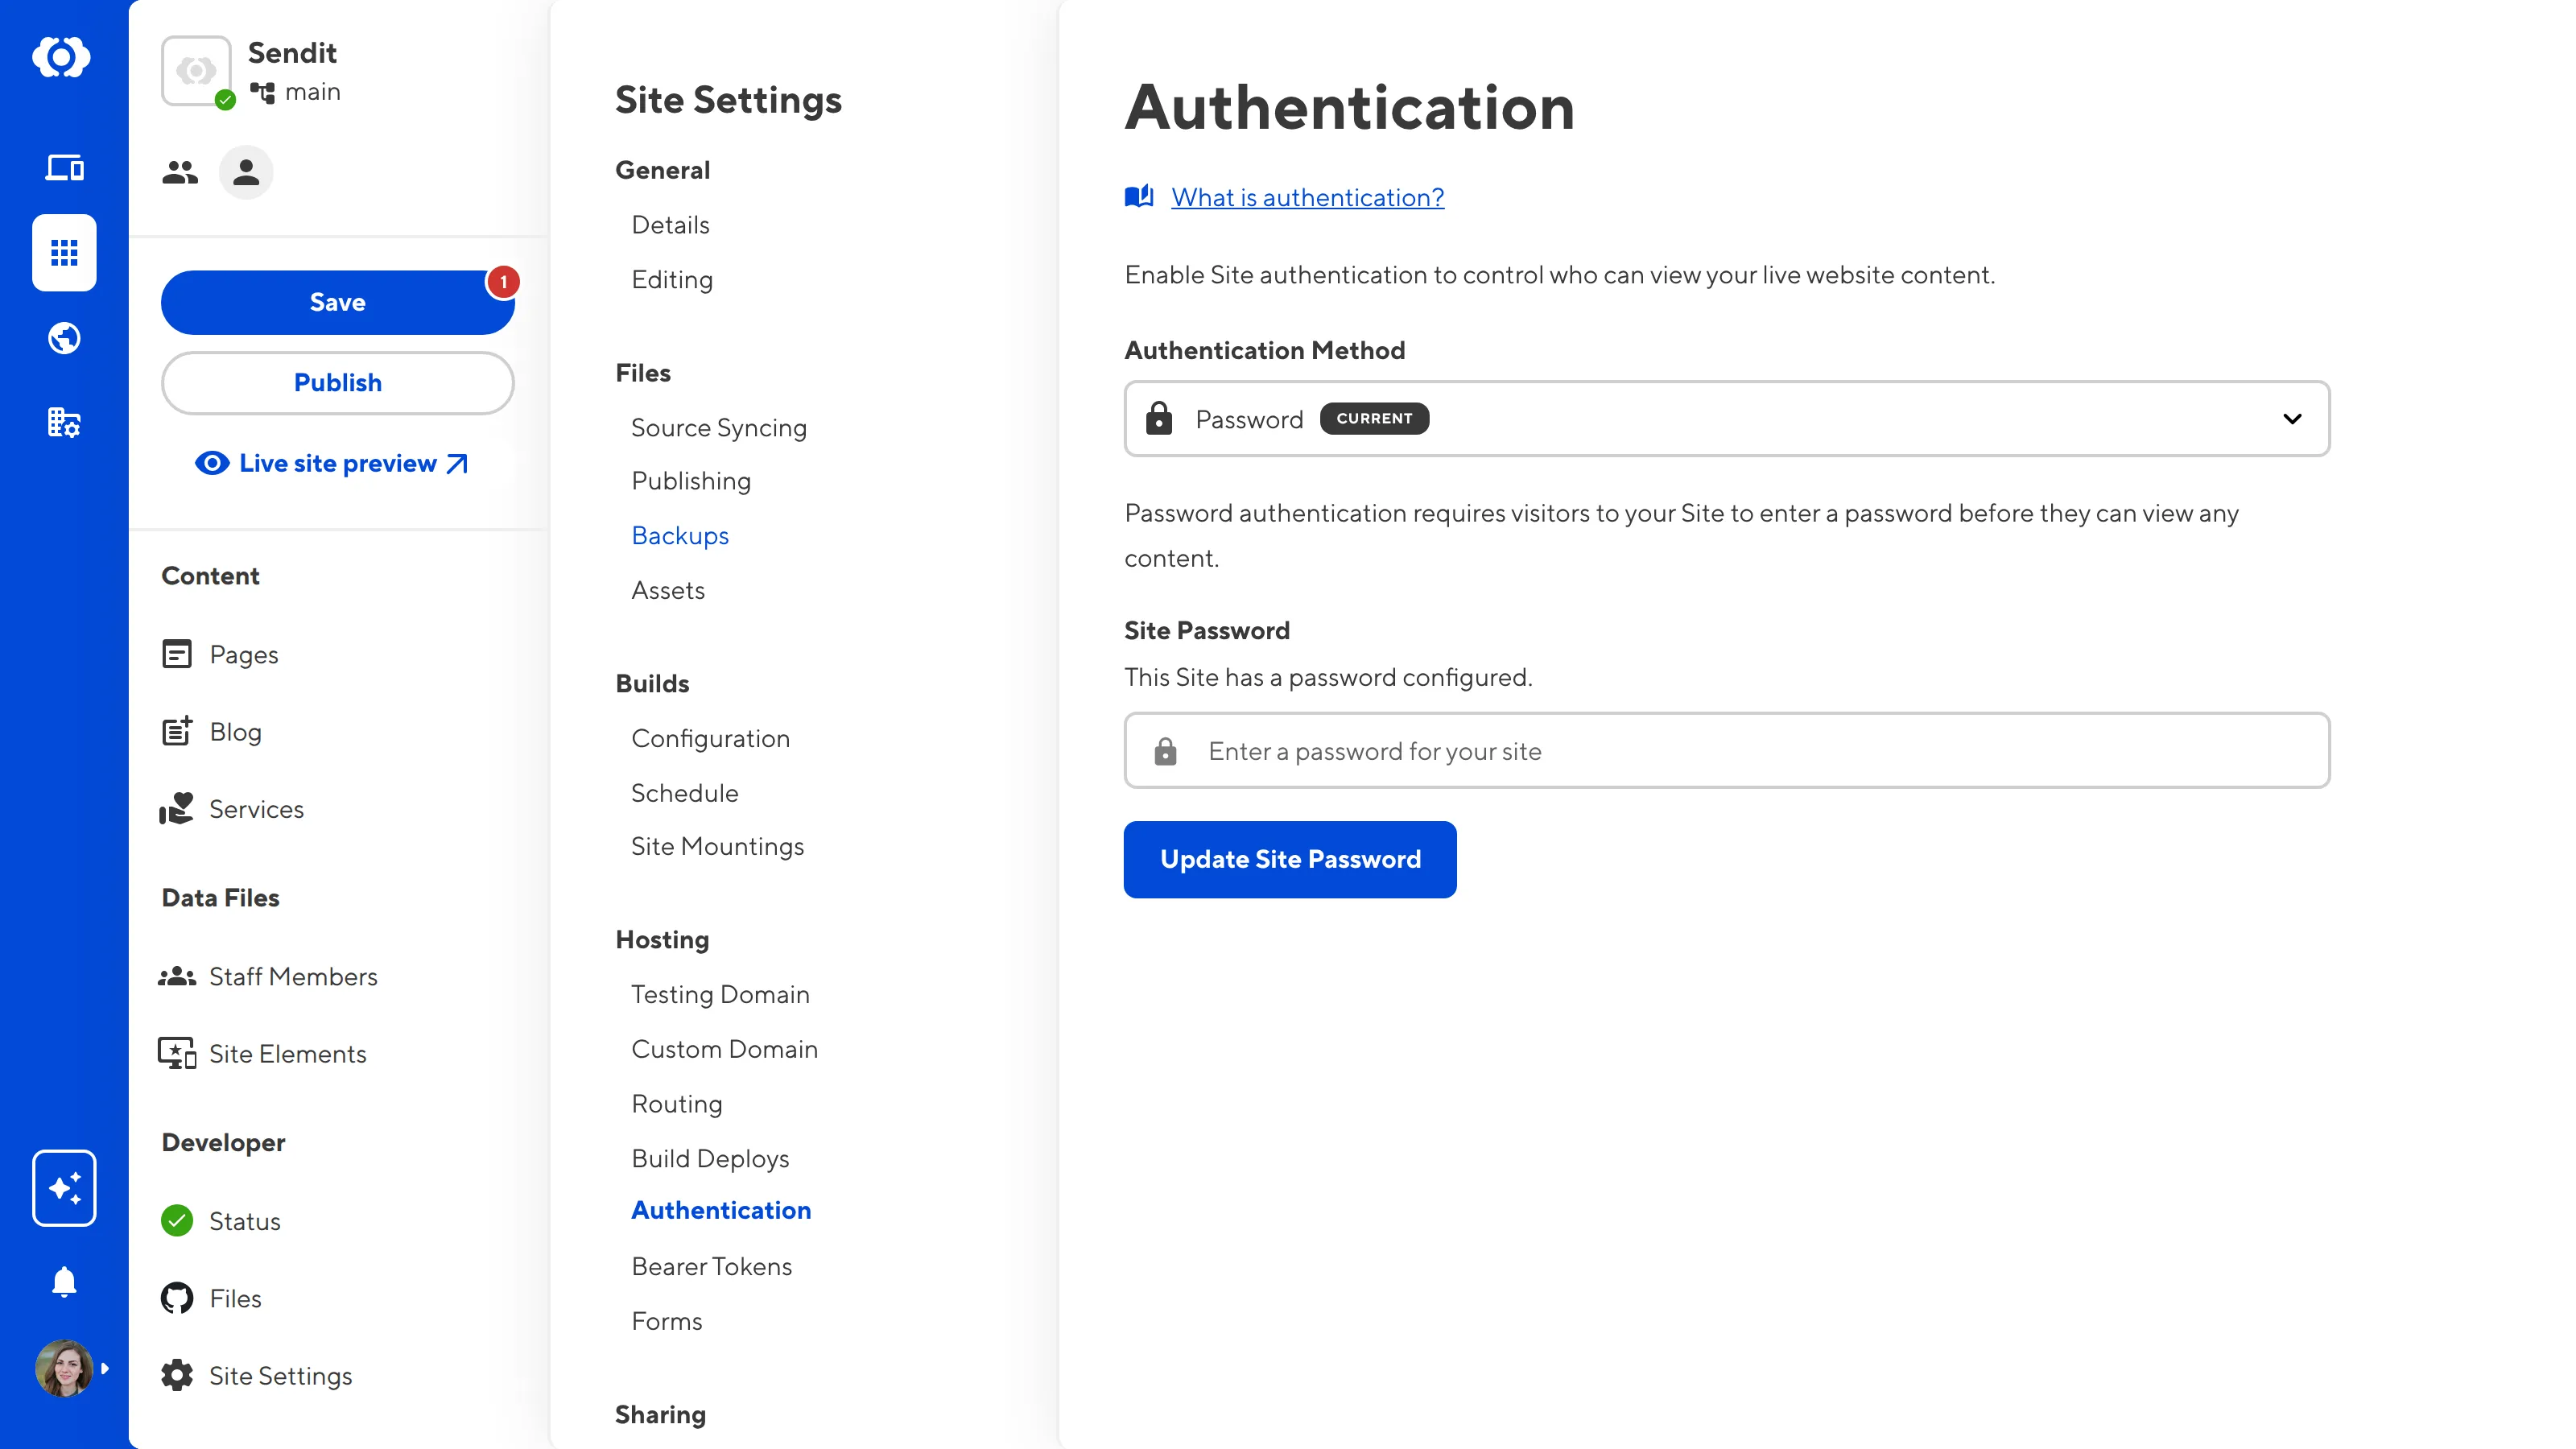Viewport: 2576px width, 1449px height.
Task: Open the devices/sites icon in left rail
Action: (64, 167)
